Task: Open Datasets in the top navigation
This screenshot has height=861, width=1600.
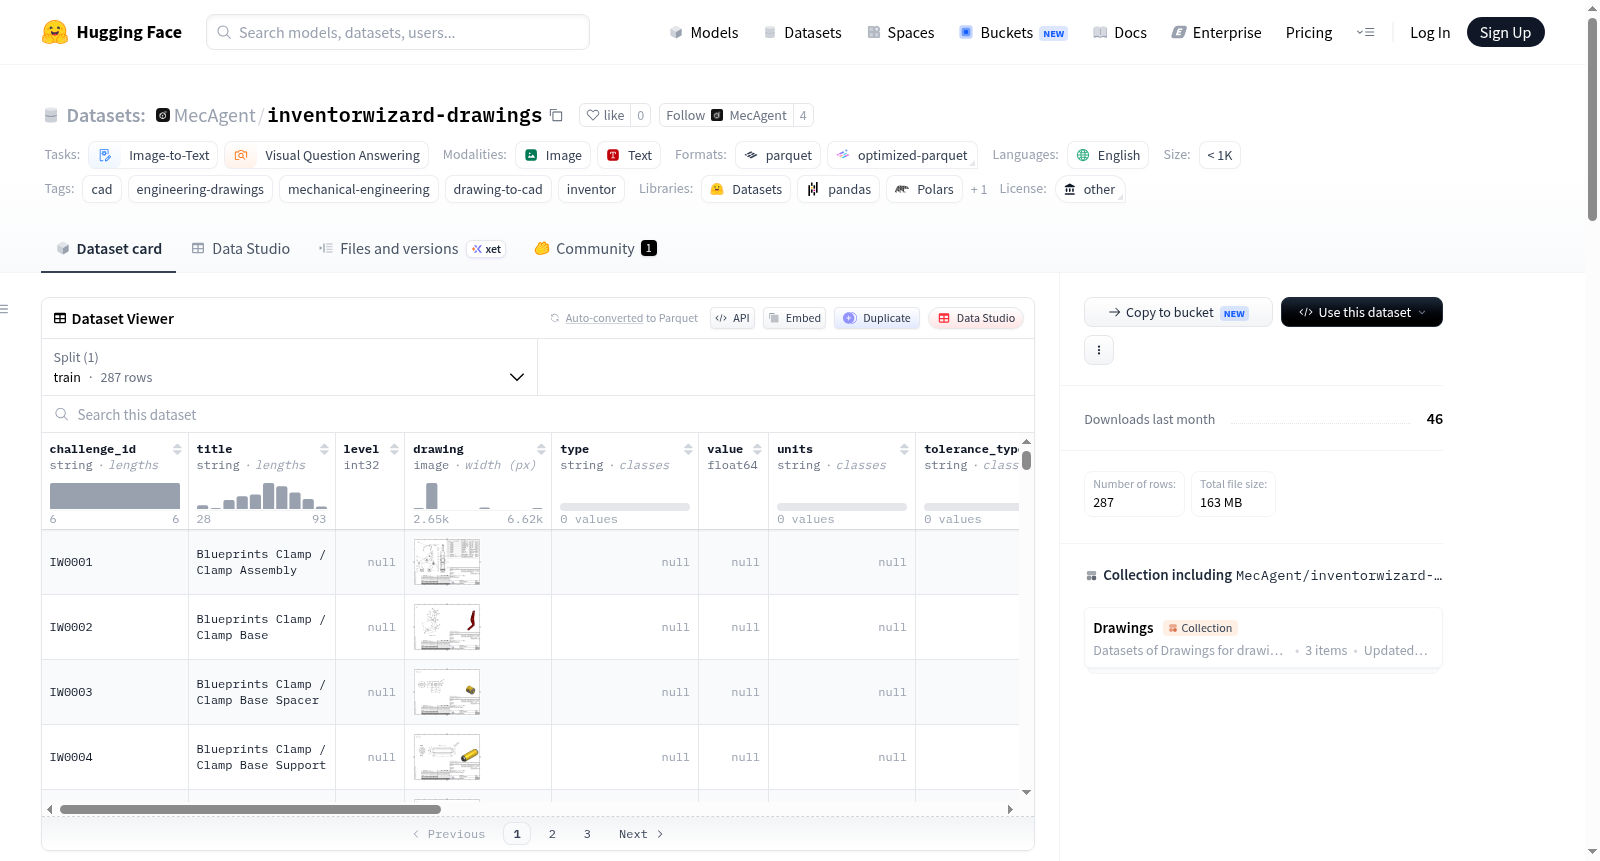Action: pos(802,32)
